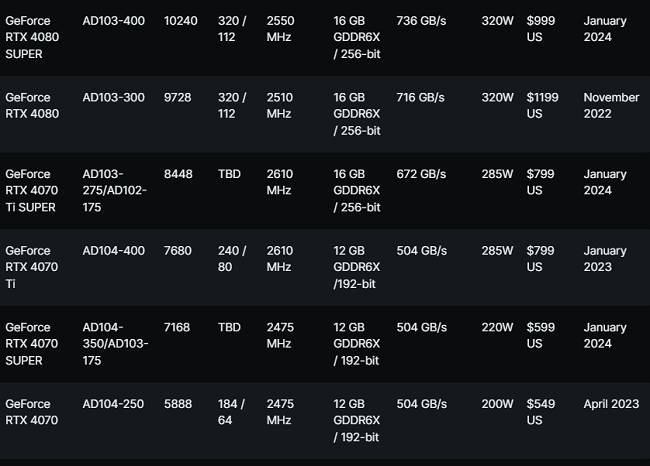Select the AD103-300 chip cell

point(113,98)
